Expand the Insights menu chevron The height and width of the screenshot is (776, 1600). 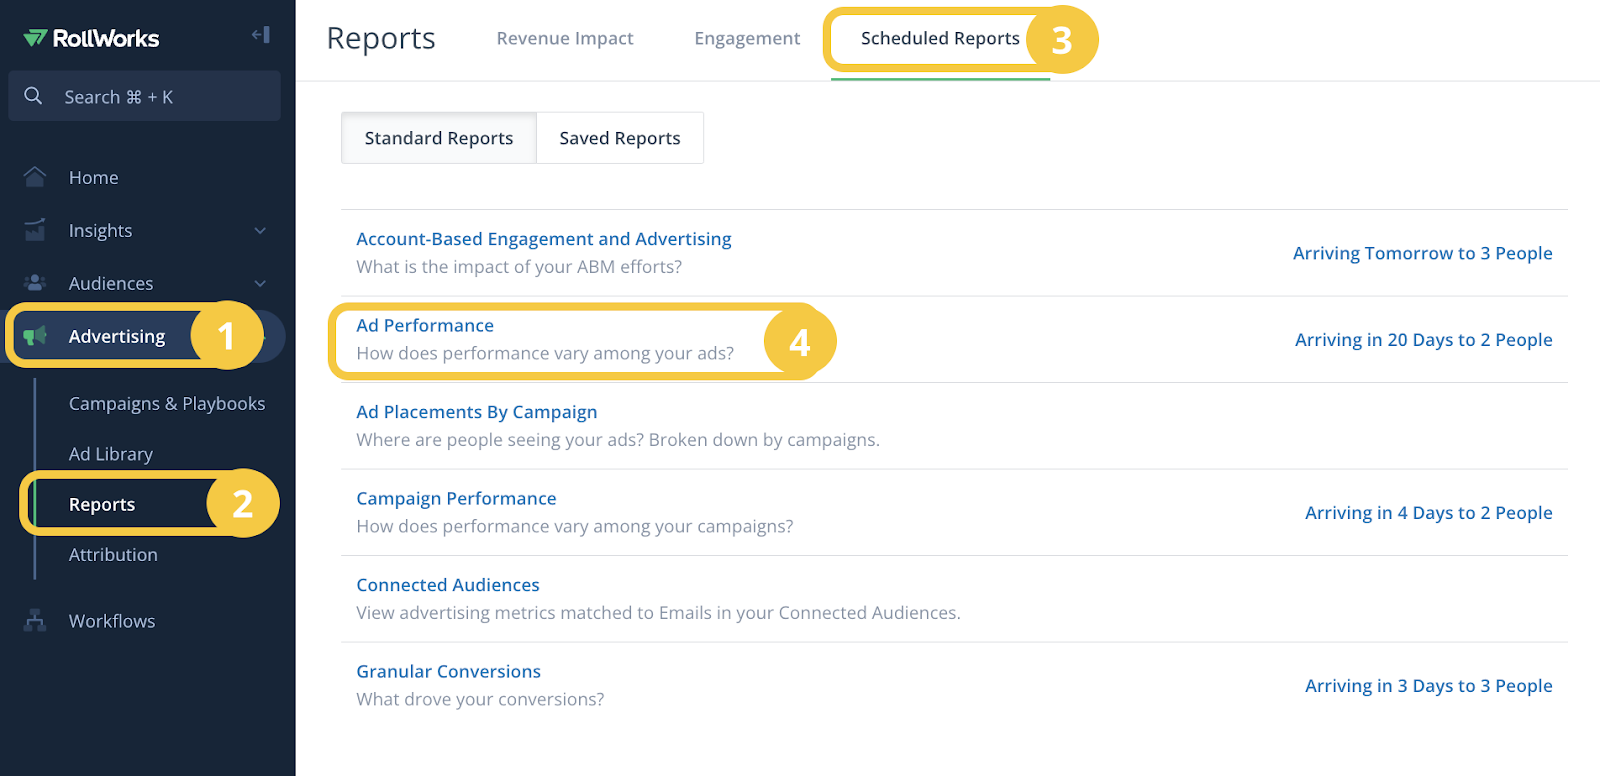click(x=260, y=231)
